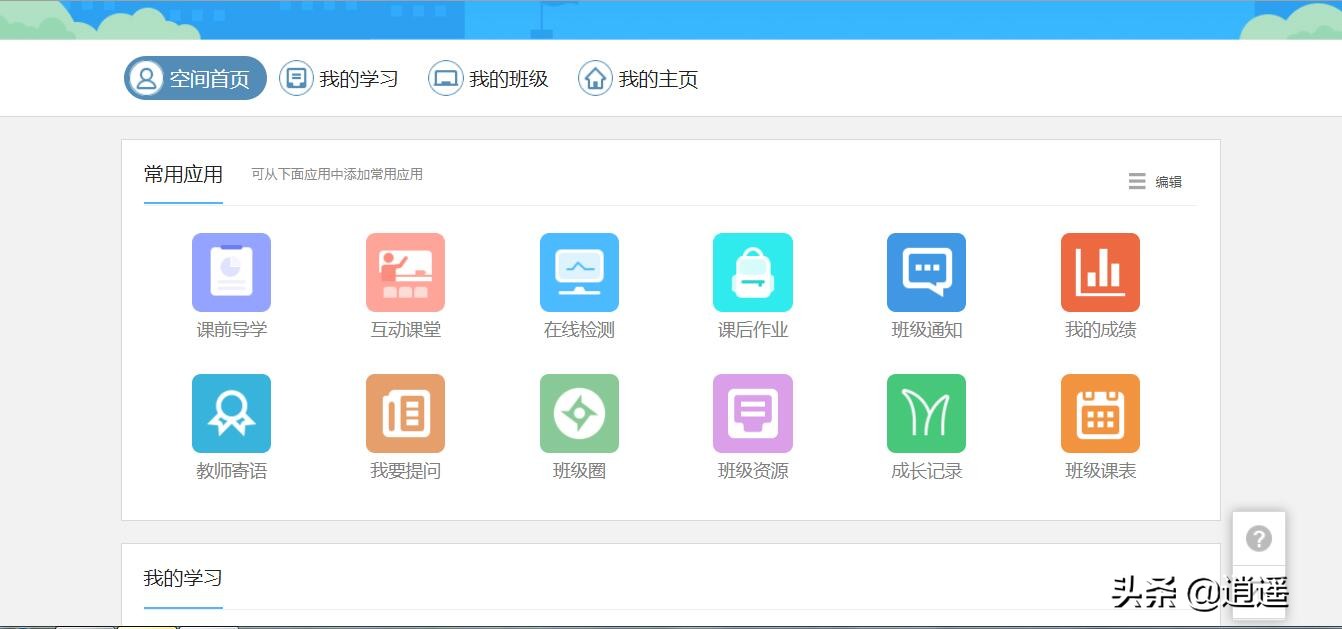
Task: Open 班级通知 class notifications
Action: (926, 271)
